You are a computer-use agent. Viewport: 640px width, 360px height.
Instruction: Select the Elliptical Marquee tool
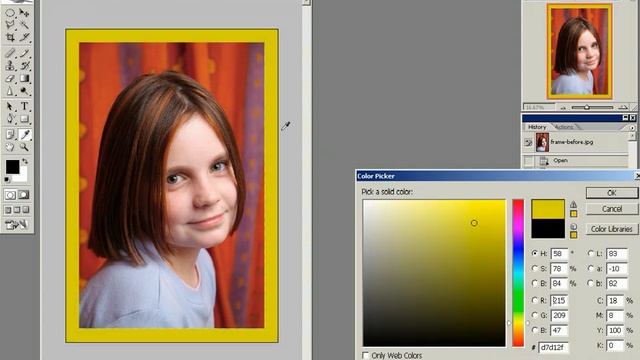(10, 13)
